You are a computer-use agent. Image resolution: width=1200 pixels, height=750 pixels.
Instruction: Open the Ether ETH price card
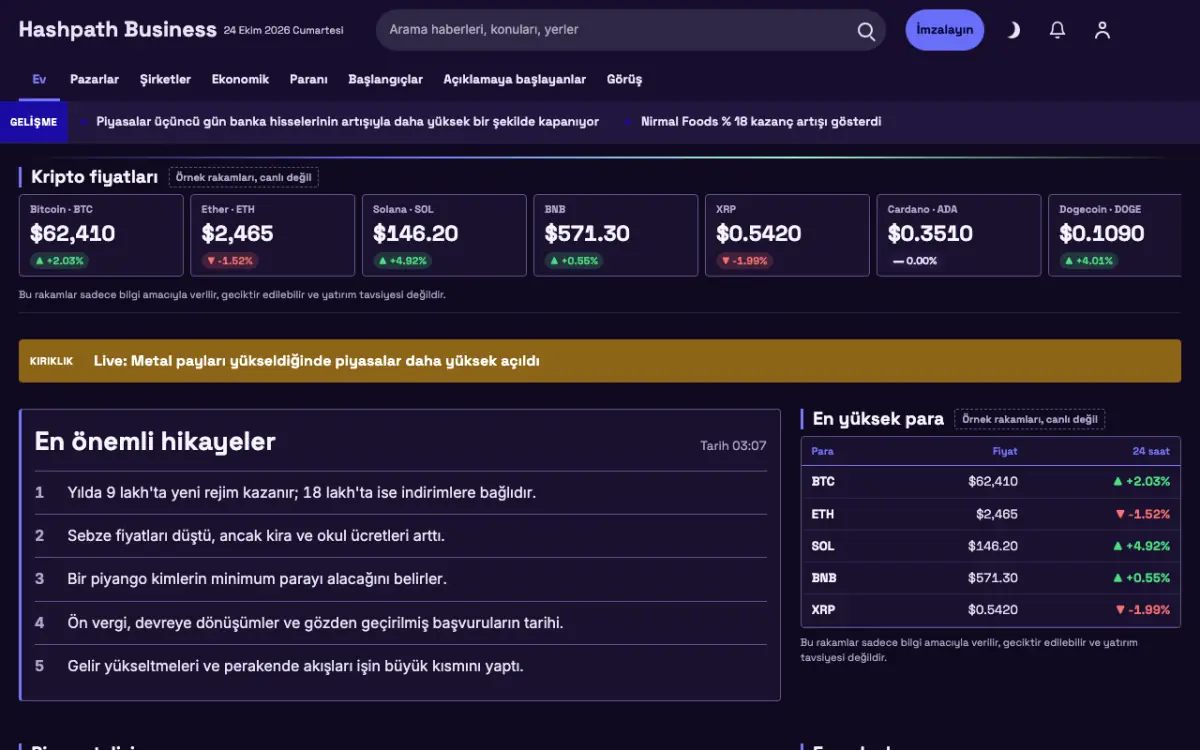[273, 235]
